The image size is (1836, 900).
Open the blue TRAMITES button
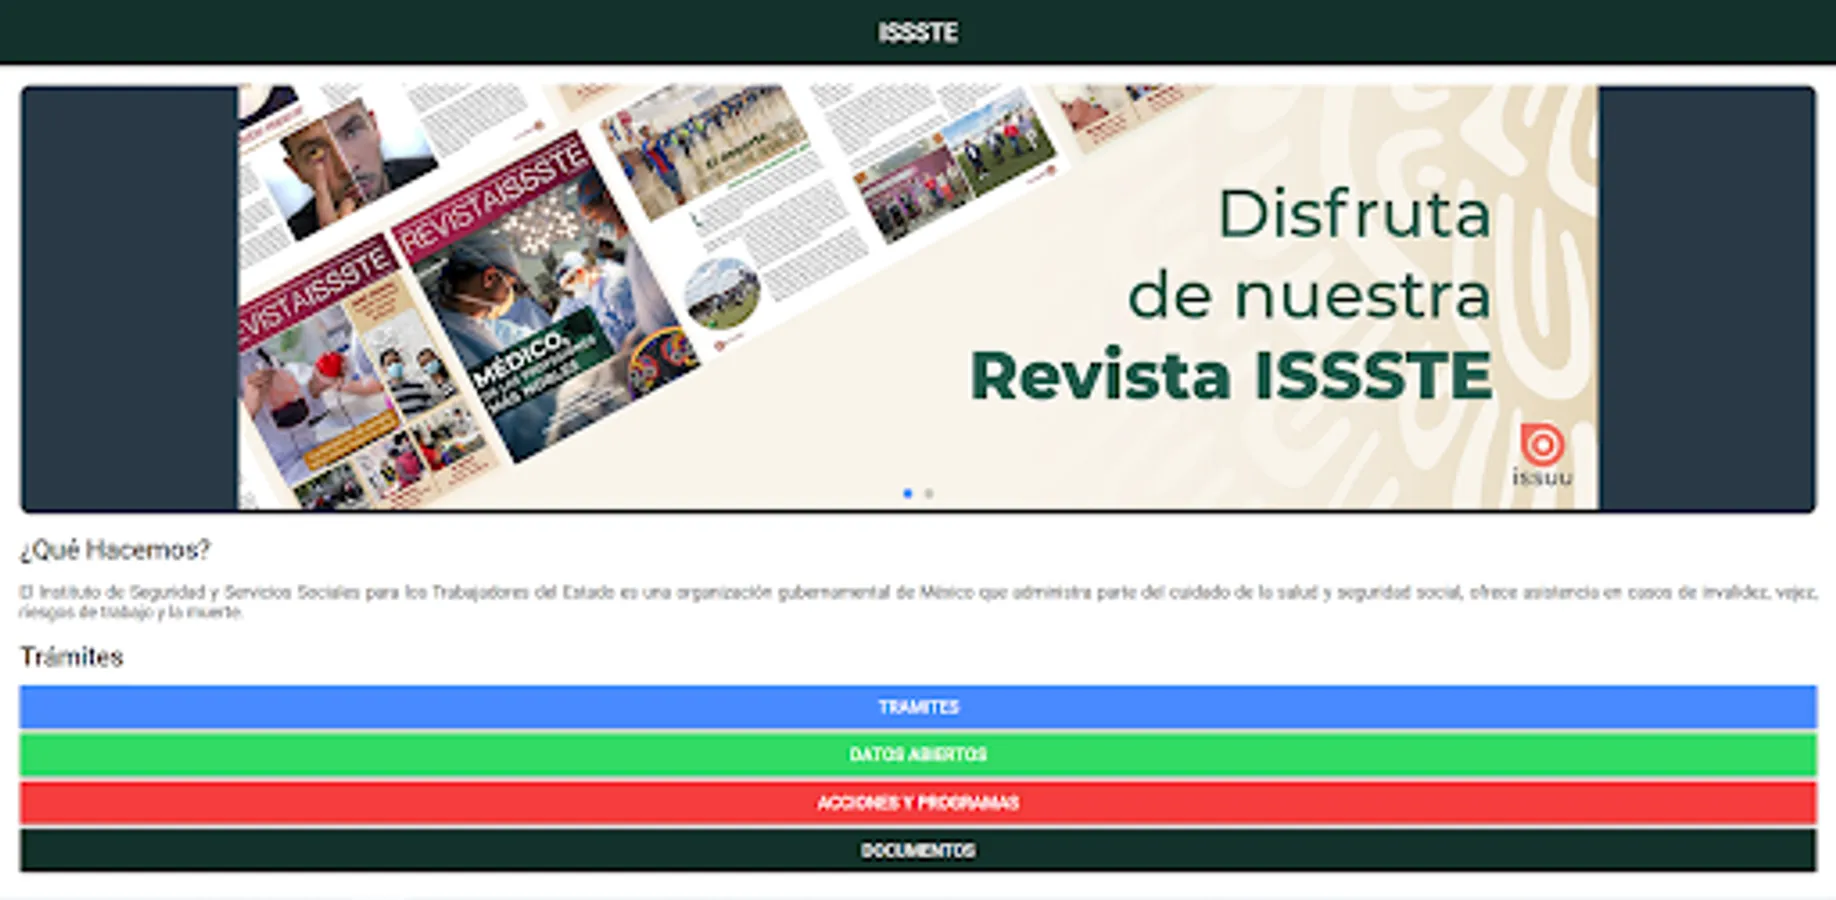pyautogui.click(x=918, y=707)
